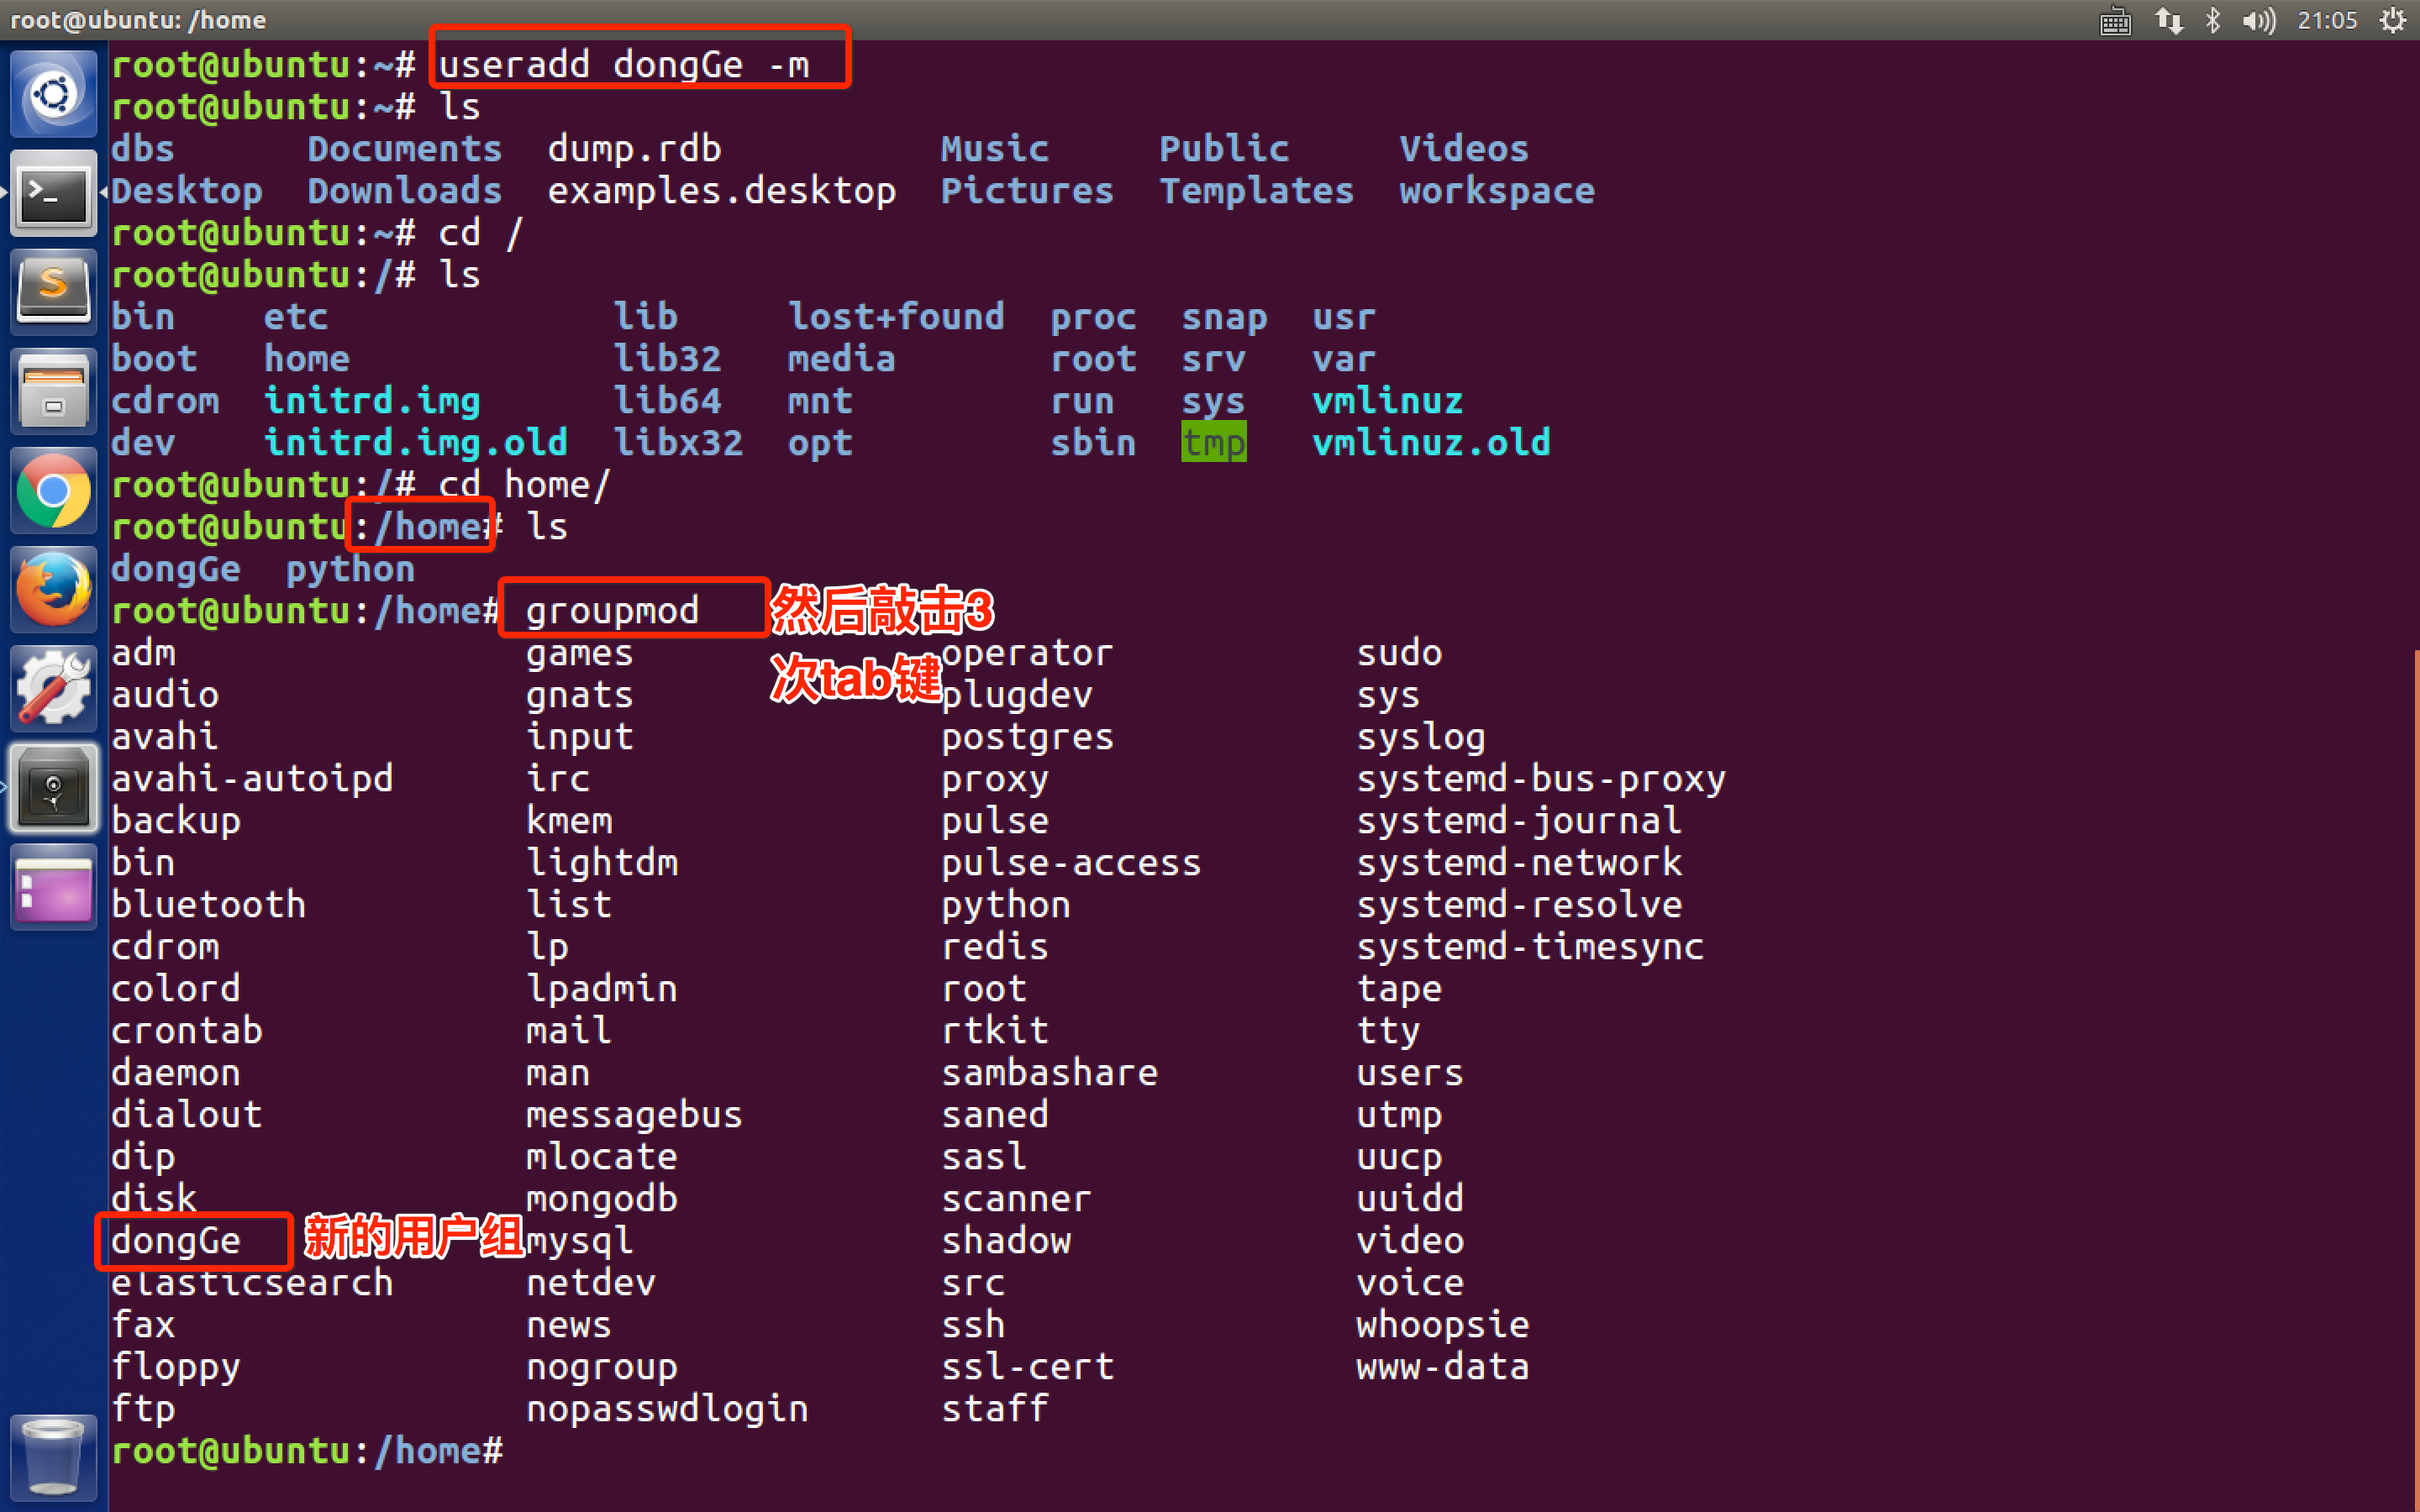Click the purple workspace switcher icon
This screenshot has height=1512, width=2420.
click(x=53, y=888)
